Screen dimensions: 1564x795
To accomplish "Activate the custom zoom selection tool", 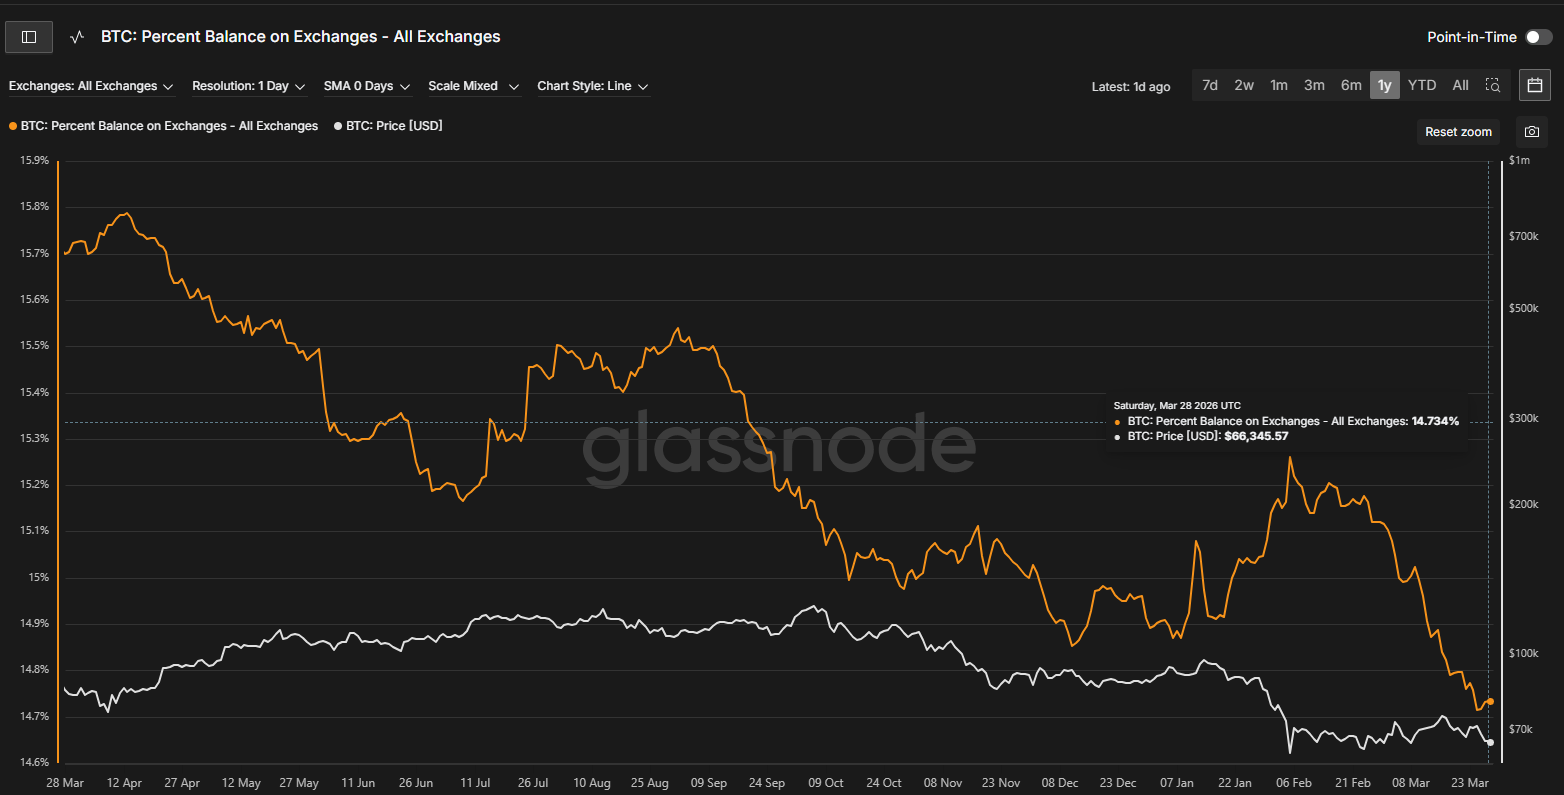I will tap(1492, 85).
